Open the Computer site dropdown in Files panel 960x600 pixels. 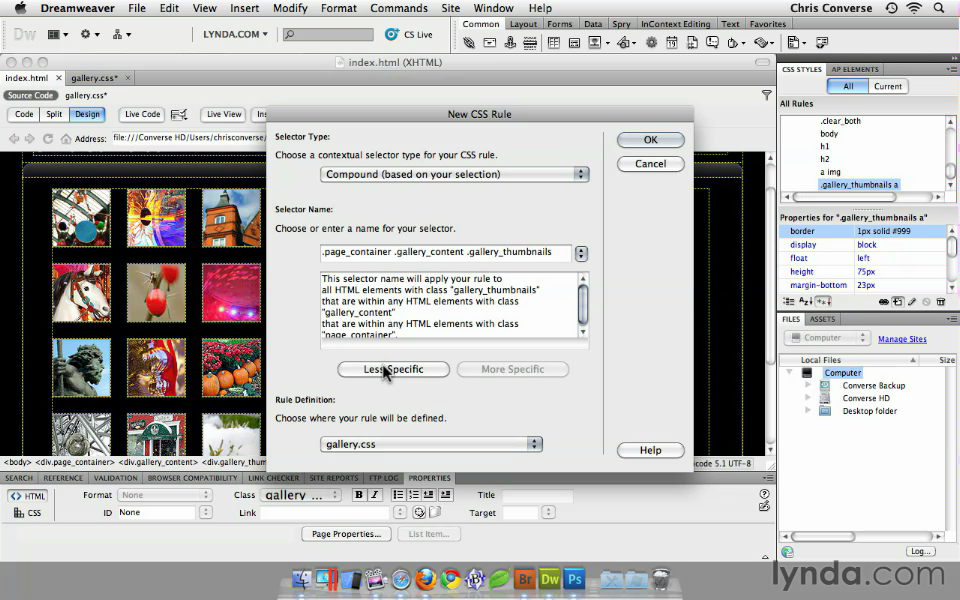click(827, 338)
